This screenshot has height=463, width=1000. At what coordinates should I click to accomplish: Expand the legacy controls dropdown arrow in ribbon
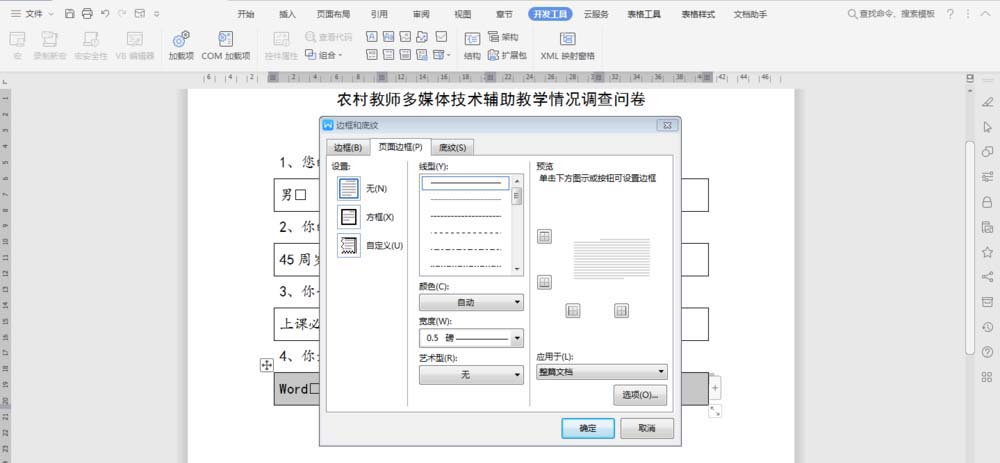(448, 55)
